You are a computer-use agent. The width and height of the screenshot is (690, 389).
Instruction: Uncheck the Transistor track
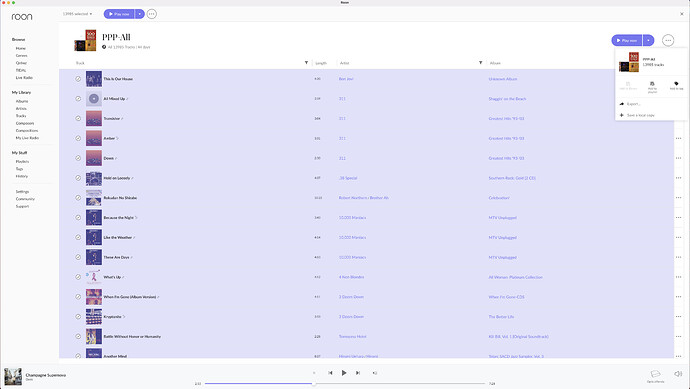coord(78,118)
